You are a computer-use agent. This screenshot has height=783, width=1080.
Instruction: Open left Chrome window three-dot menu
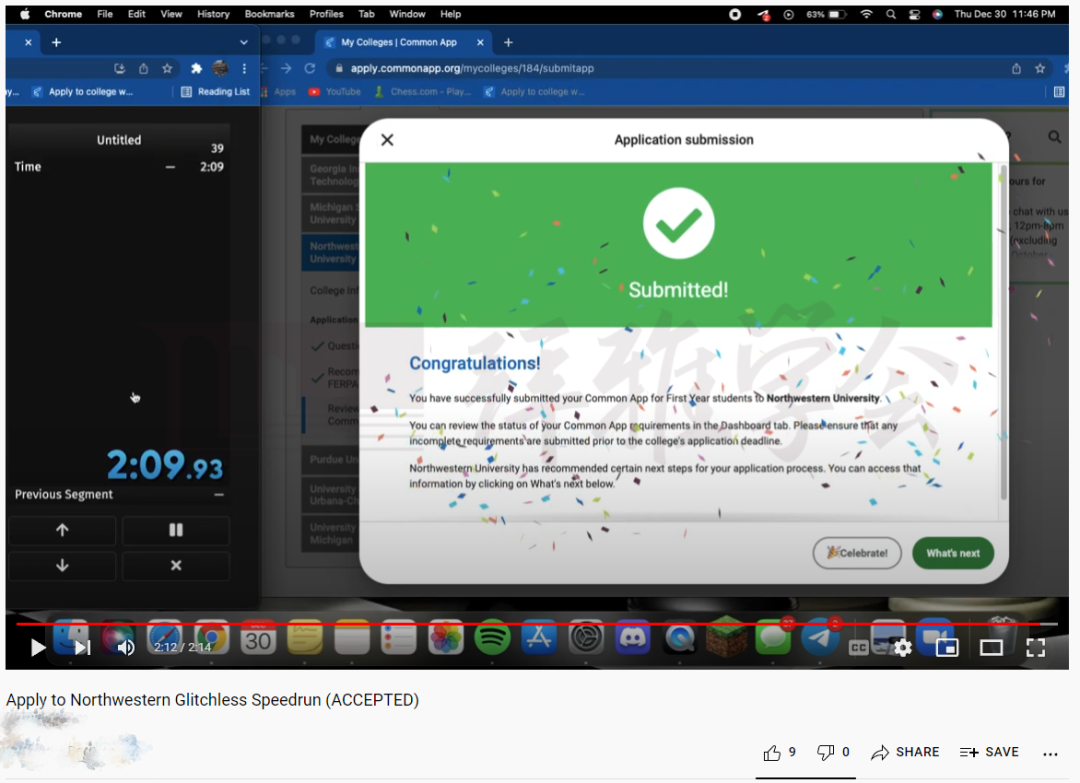tap(244, 68)
